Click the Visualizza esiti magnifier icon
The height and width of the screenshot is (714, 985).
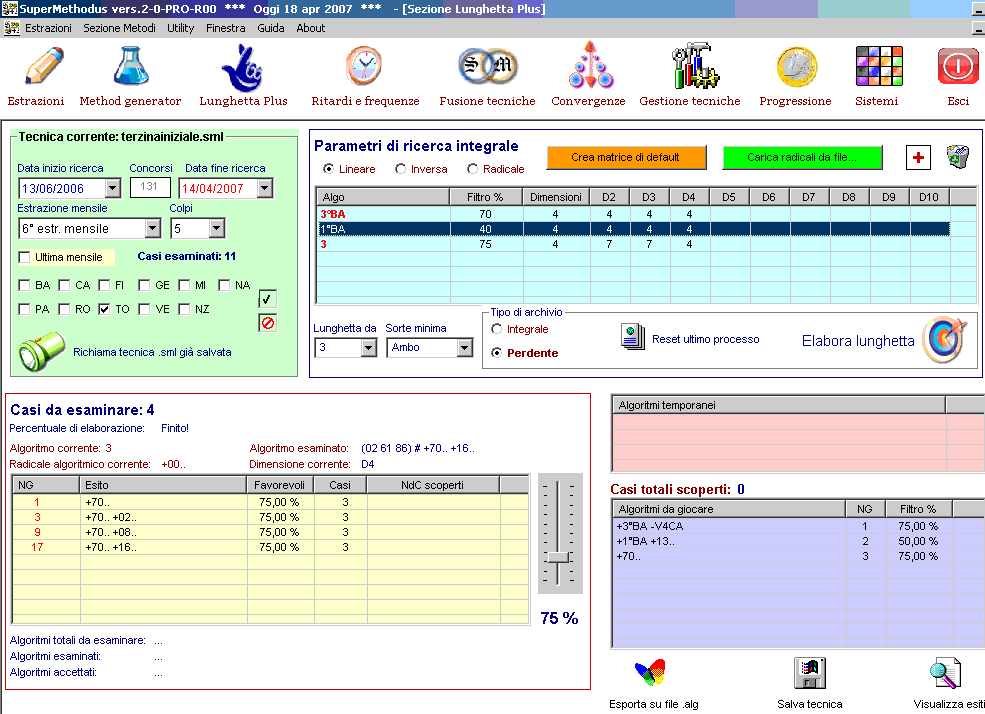(x=945, y=674)
